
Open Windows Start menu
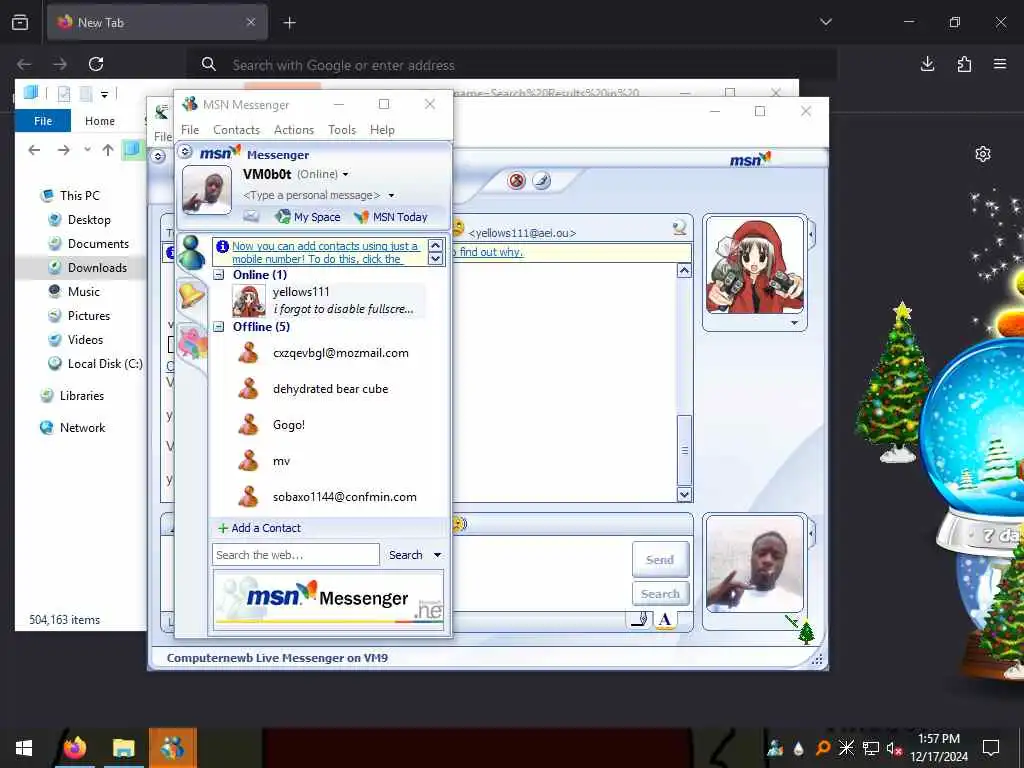[24, 748]
